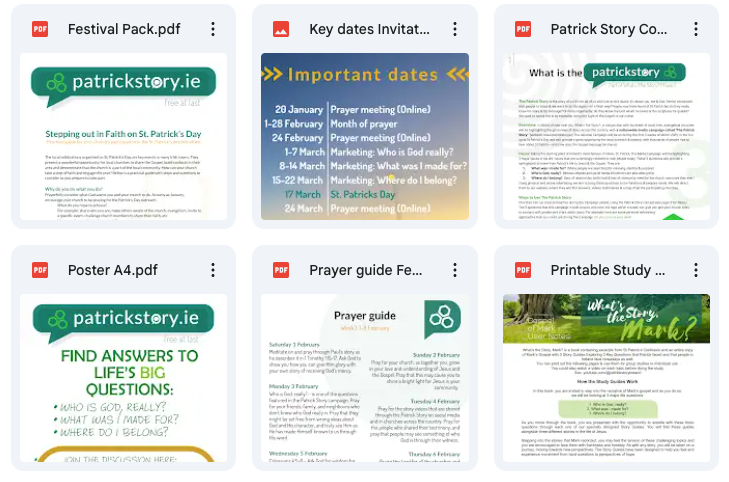Open more actions menu for Printable Study ...
Viewport: 729px width, 482px height.
click(696, 270)
